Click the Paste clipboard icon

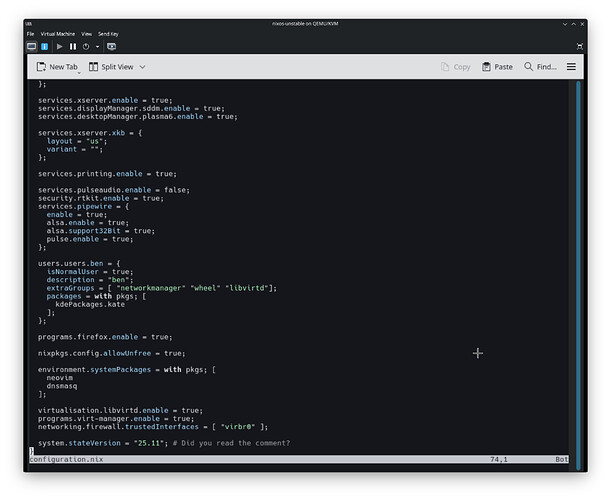coord(486,67)
